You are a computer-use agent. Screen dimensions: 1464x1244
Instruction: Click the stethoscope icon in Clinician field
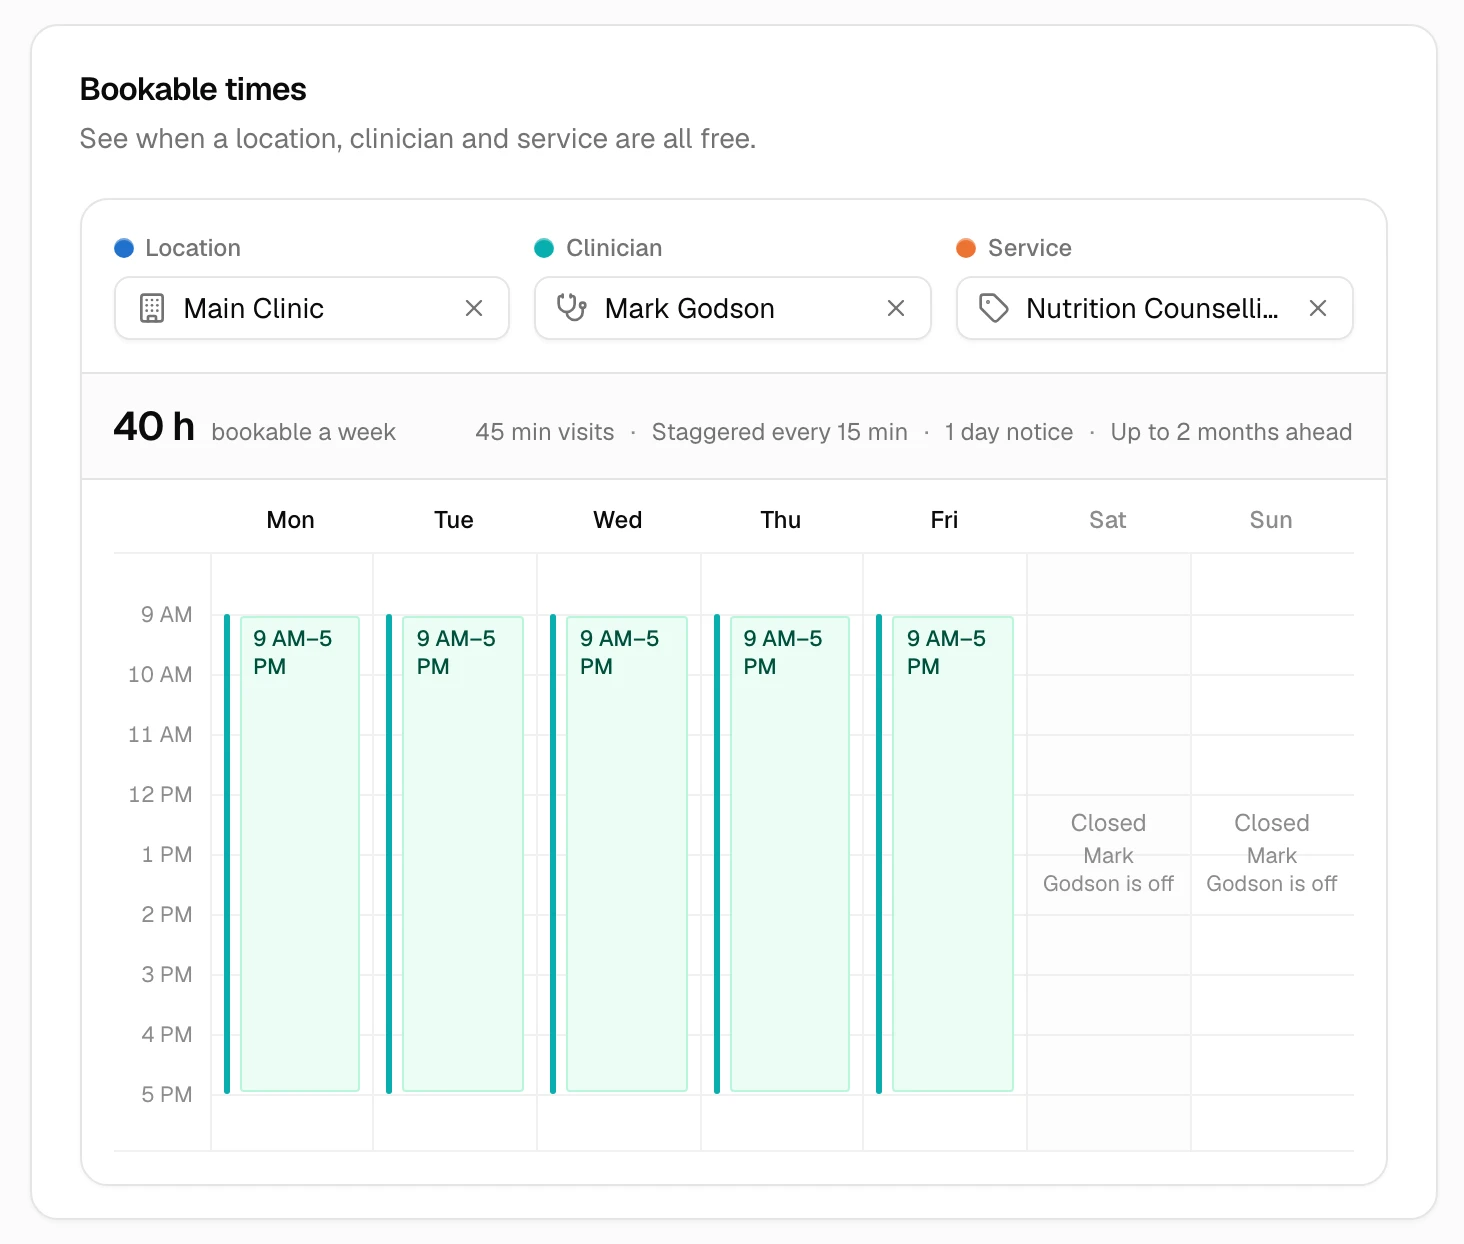coord(572,308)
